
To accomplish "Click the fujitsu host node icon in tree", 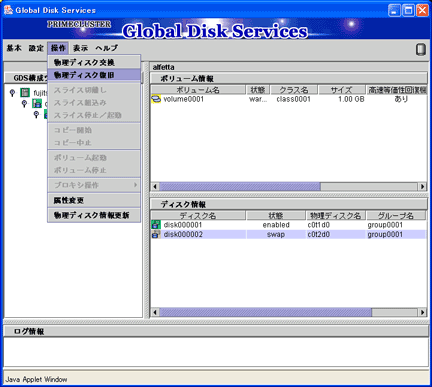I will click(25, 92).
